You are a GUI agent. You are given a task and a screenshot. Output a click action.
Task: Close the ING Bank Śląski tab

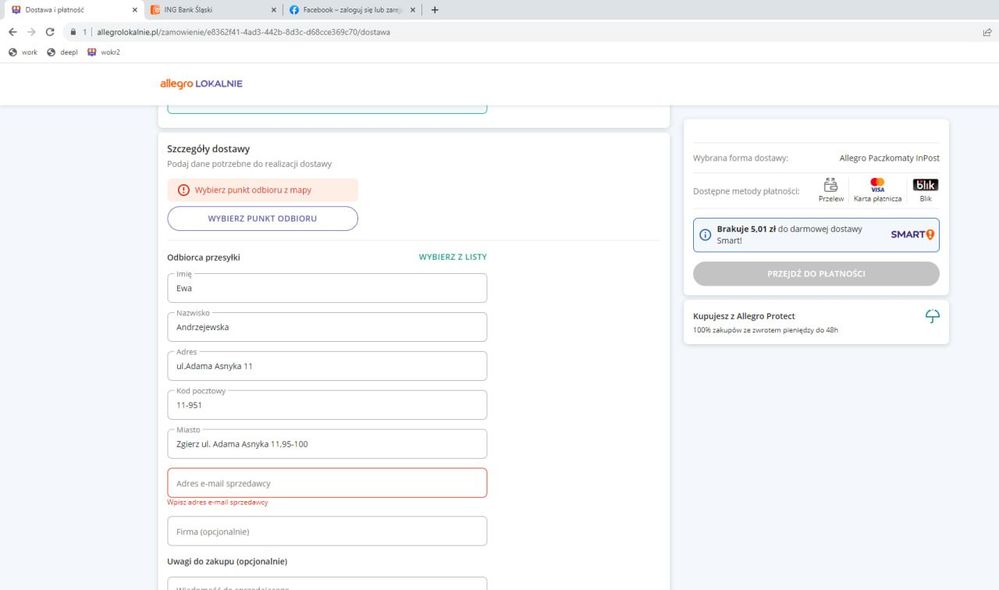tap(273, 10)
